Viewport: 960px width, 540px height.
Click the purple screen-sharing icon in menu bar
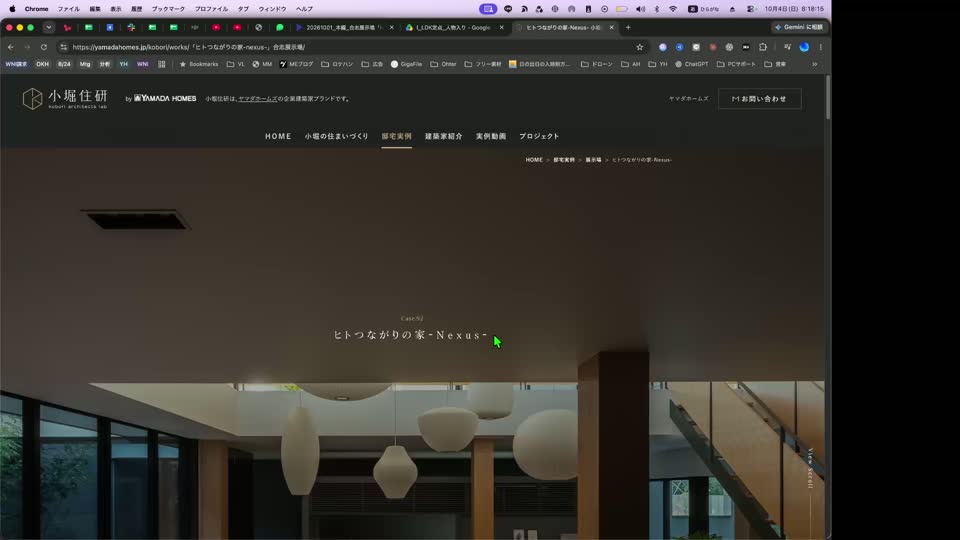(x=488, y=9)
